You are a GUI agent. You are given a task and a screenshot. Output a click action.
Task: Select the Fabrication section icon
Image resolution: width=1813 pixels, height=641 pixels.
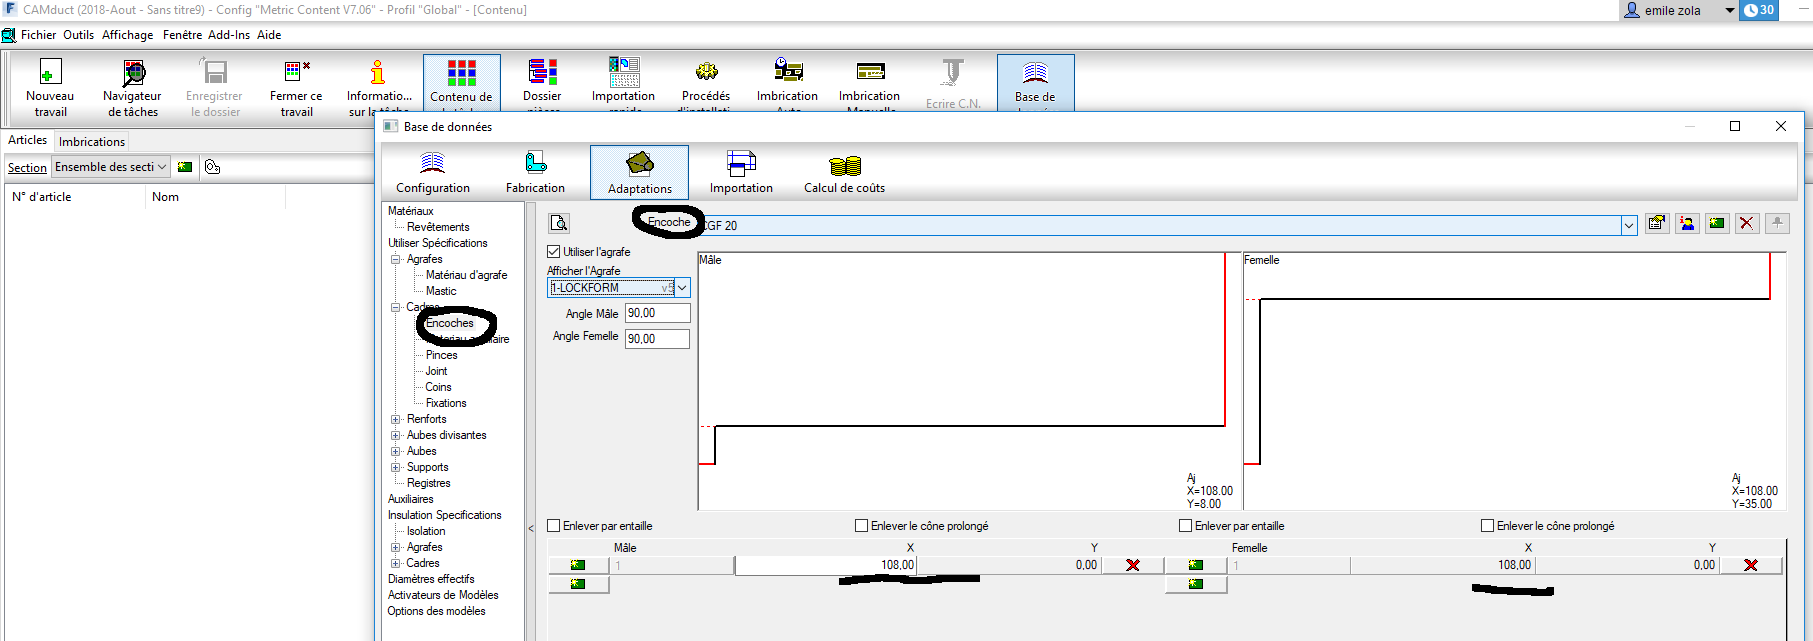point(535,164)
